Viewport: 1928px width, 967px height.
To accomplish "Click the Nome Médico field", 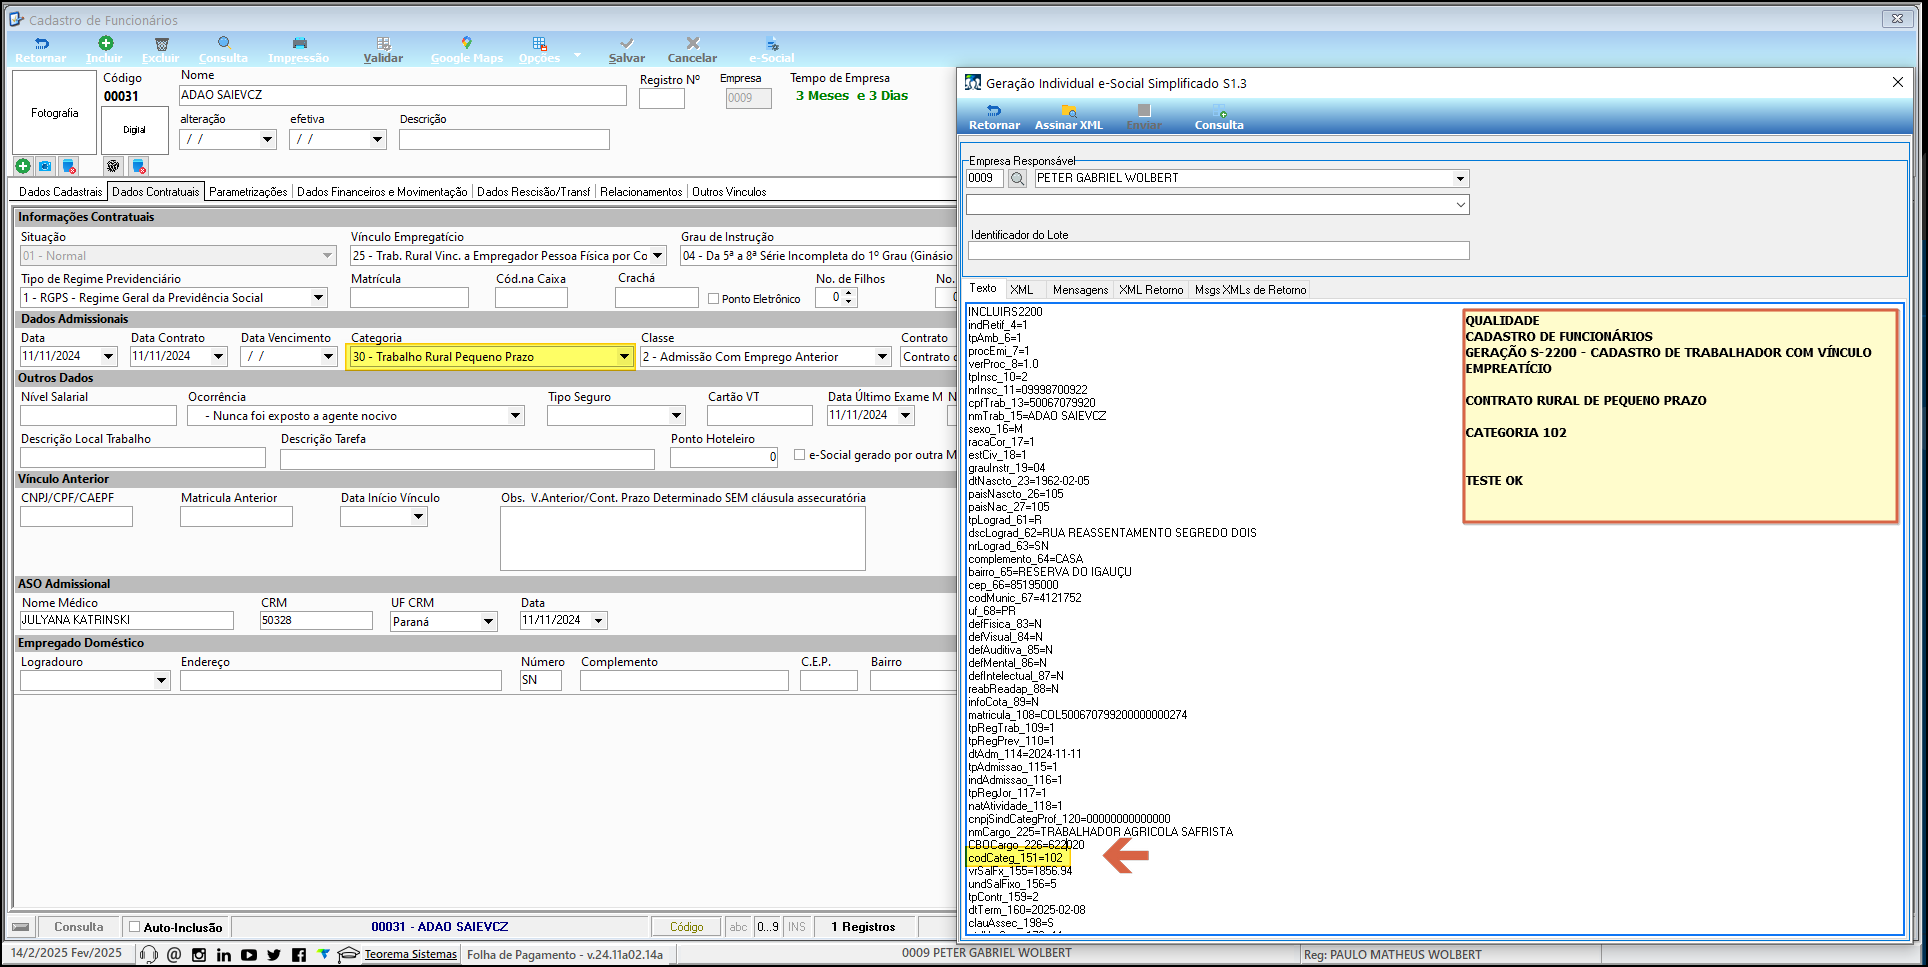I will coord(127,620).
